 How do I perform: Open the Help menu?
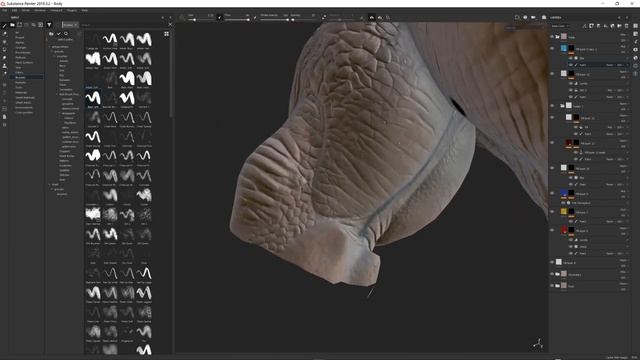pyautogui.click(x=85, y=10)
